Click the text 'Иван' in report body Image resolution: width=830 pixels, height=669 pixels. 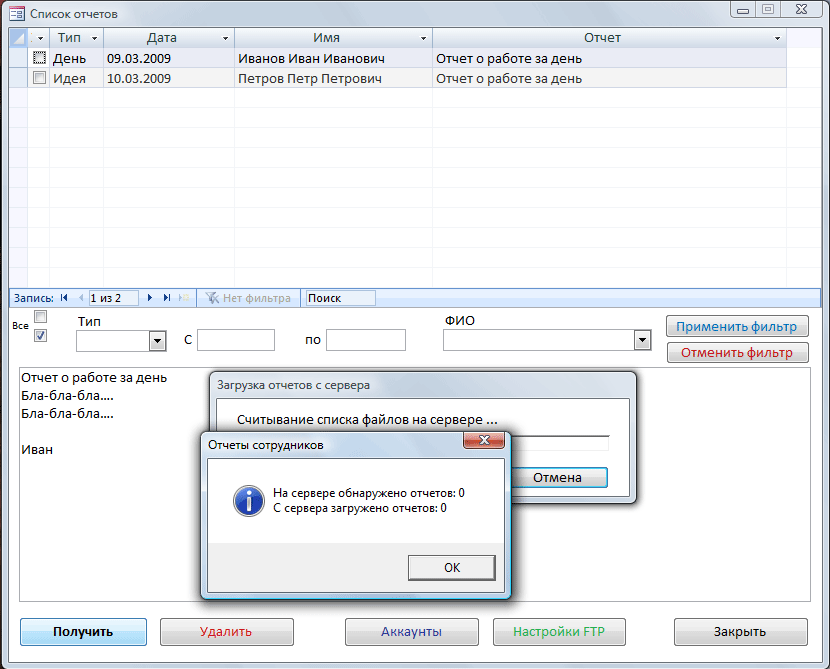37,450
